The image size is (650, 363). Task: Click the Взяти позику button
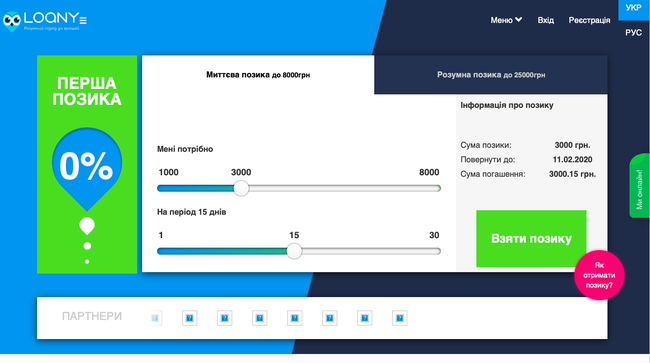[531, 239]
